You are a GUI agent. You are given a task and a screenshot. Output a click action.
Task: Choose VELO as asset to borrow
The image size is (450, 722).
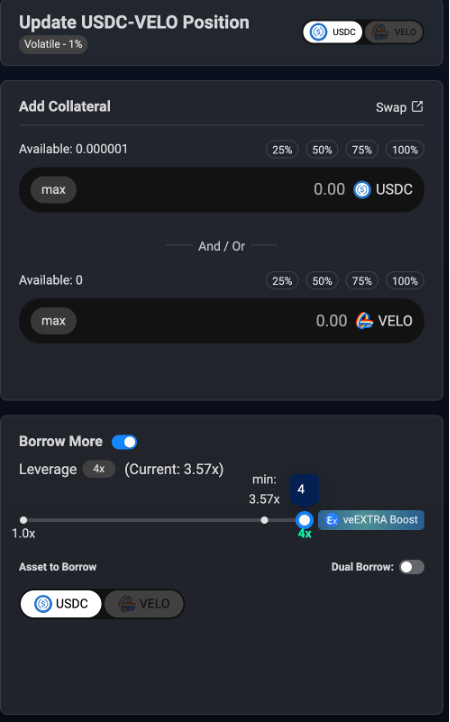(144, 604)
